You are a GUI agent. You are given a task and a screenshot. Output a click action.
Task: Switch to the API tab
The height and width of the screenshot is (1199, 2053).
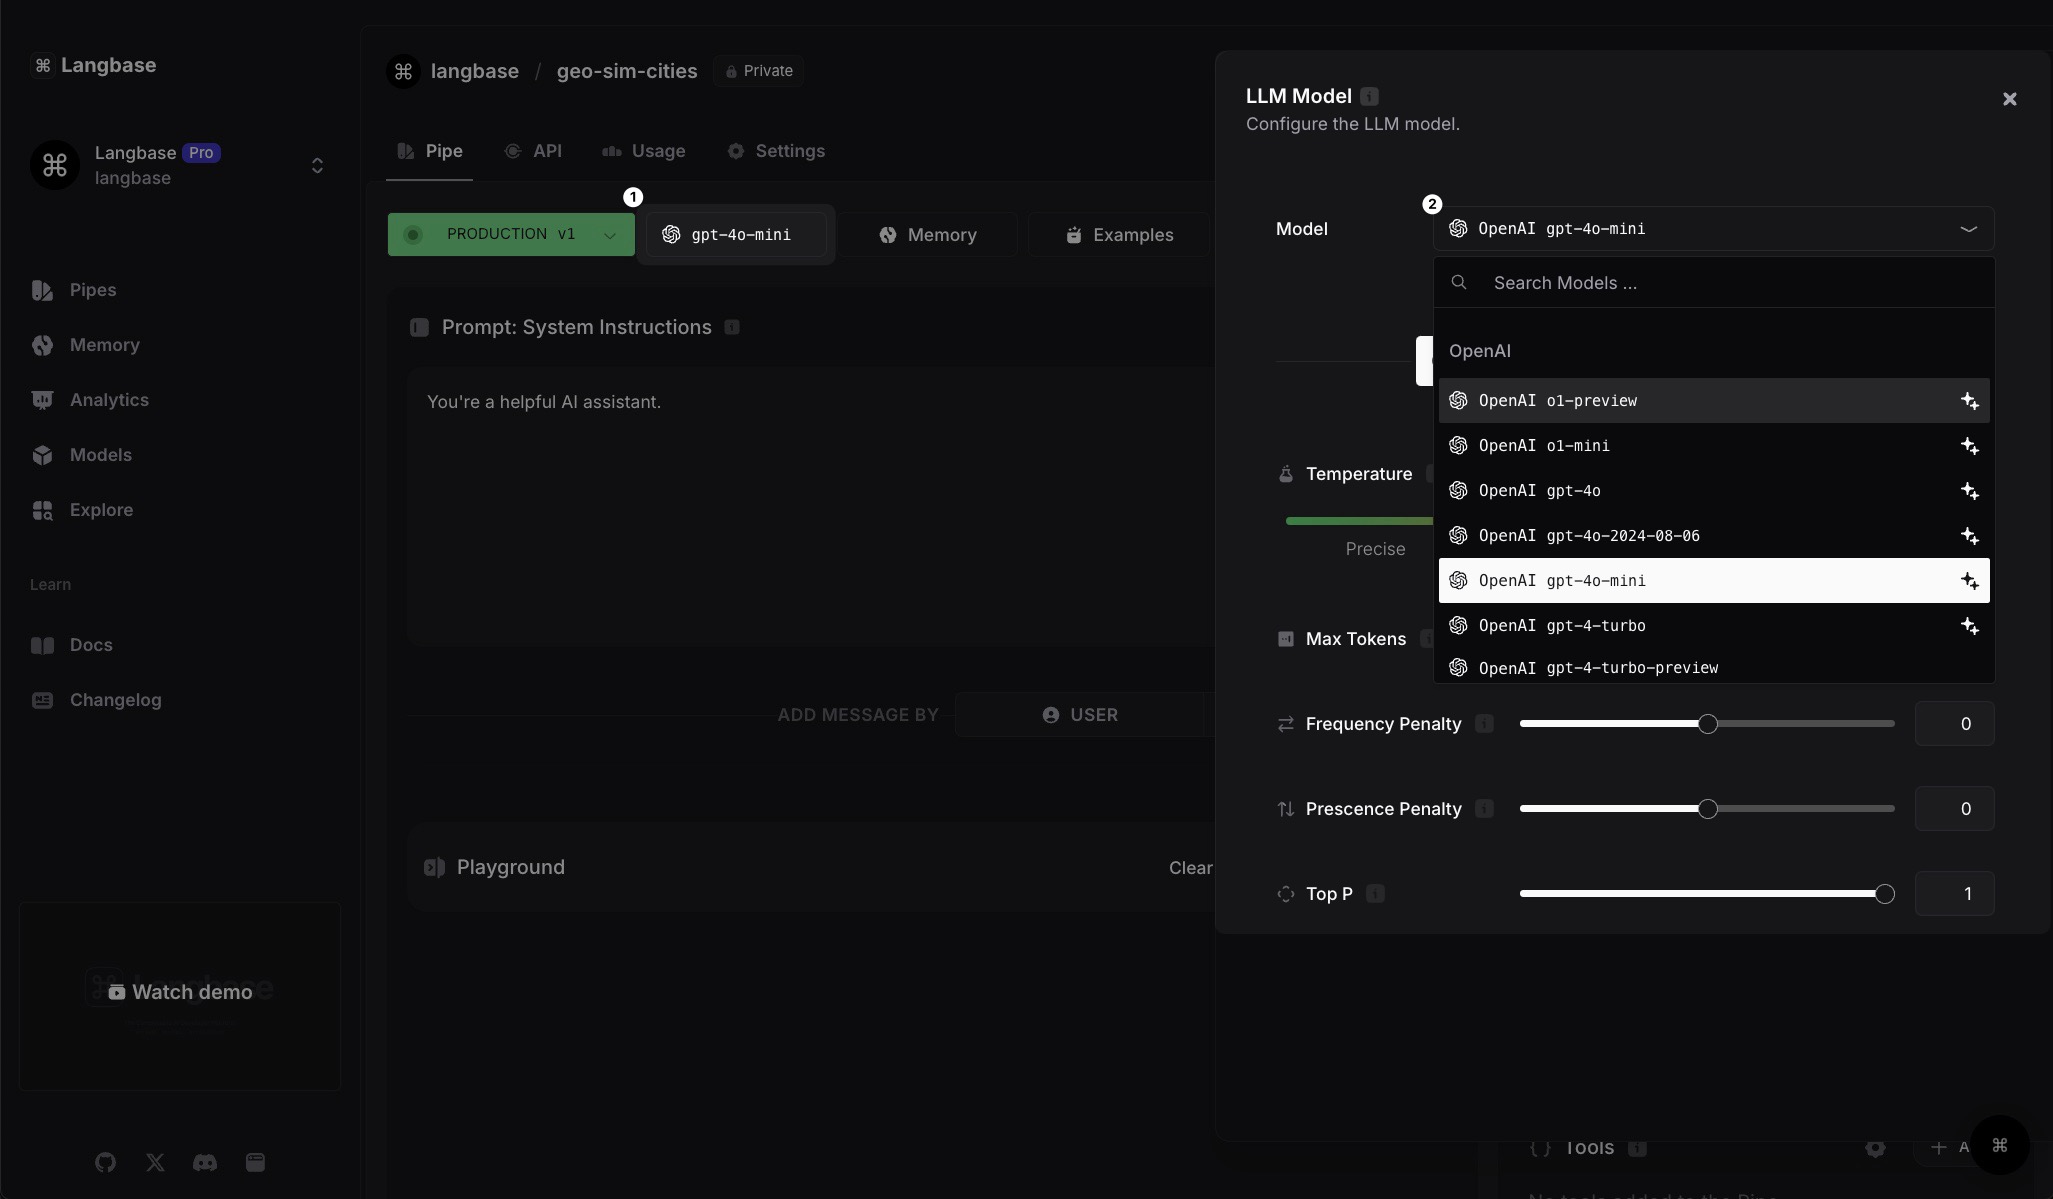(x=533, y=151)
